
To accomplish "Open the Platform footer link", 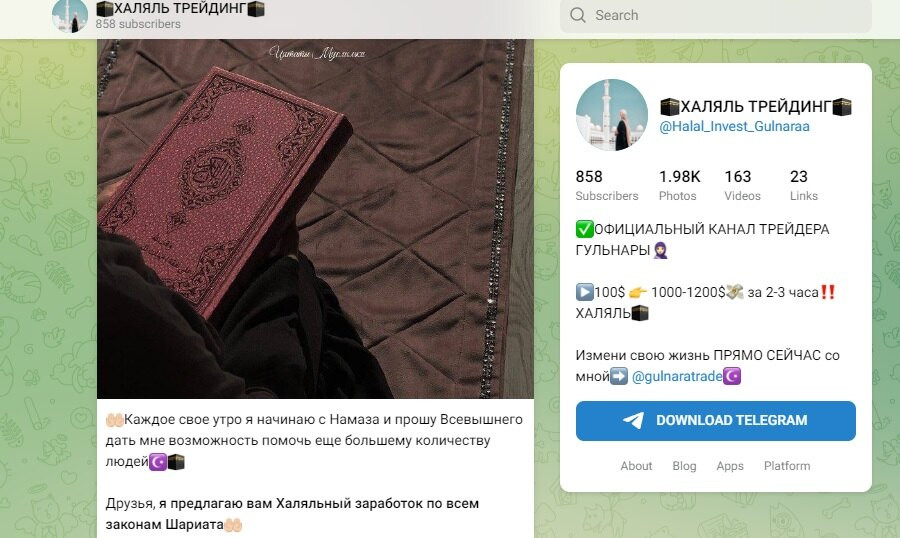I will pos(787,466).
